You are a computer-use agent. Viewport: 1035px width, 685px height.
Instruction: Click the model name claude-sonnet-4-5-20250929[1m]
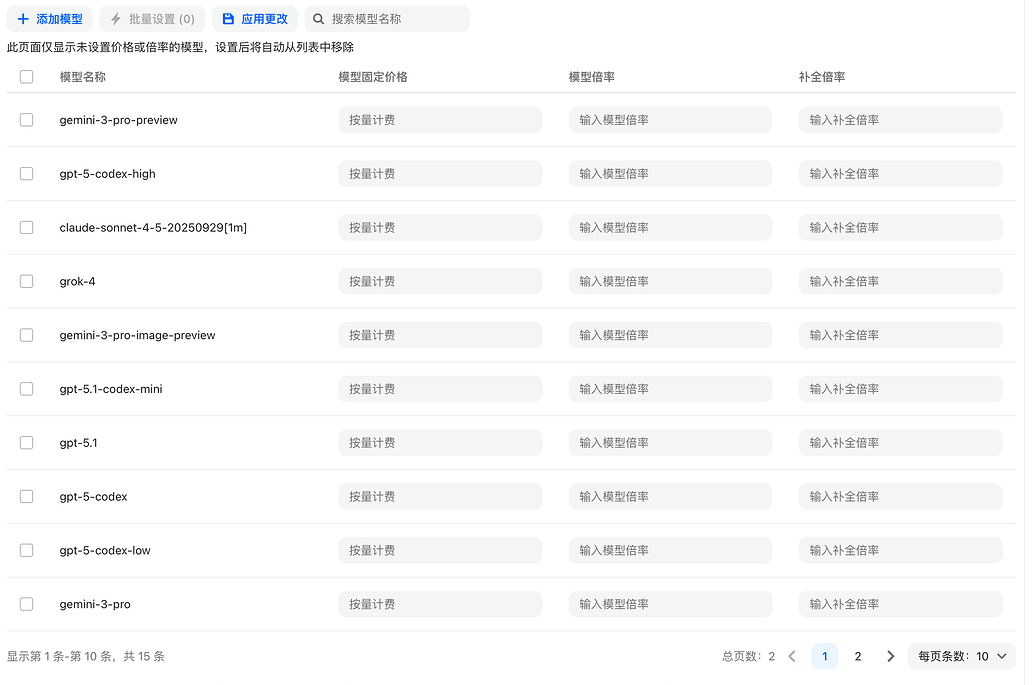(x=153, y=228)
